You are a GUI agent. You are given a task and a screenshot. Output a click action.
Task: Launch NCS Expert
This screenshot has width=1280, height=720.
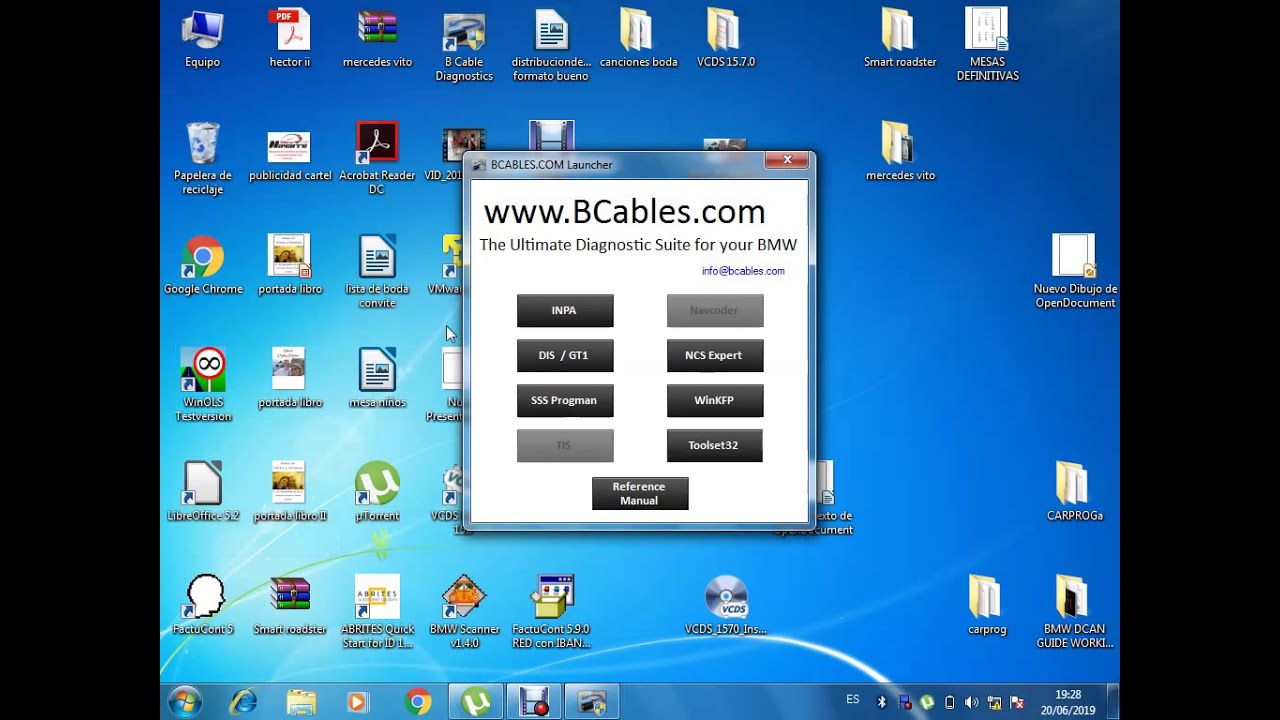click(x=715, y=356)
